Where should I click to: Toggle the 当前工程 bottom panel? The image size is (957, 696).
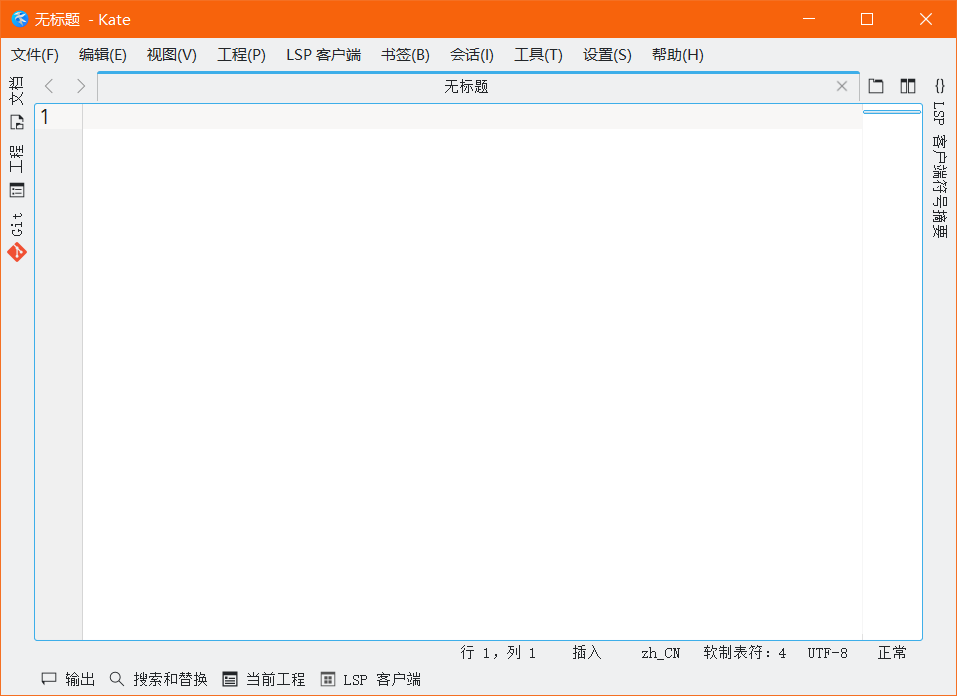point(264,680)
